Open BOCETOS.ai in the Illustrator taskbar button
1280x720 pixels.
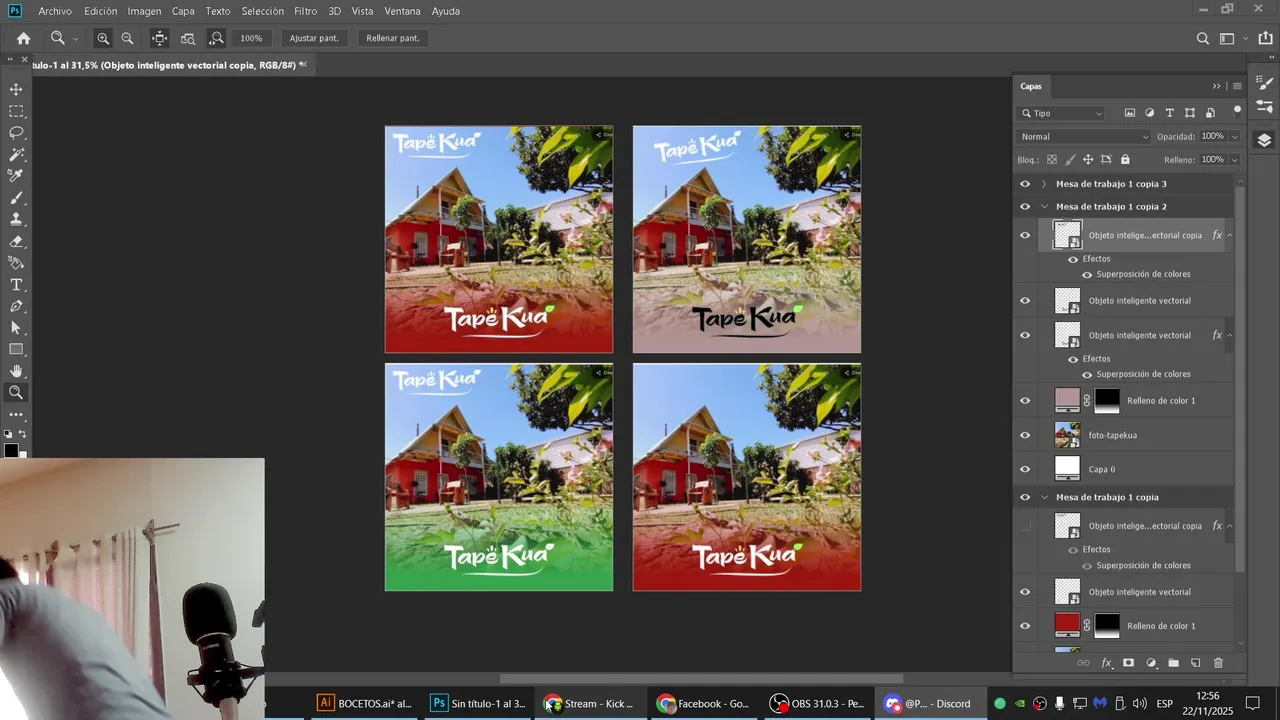[365, 703]
